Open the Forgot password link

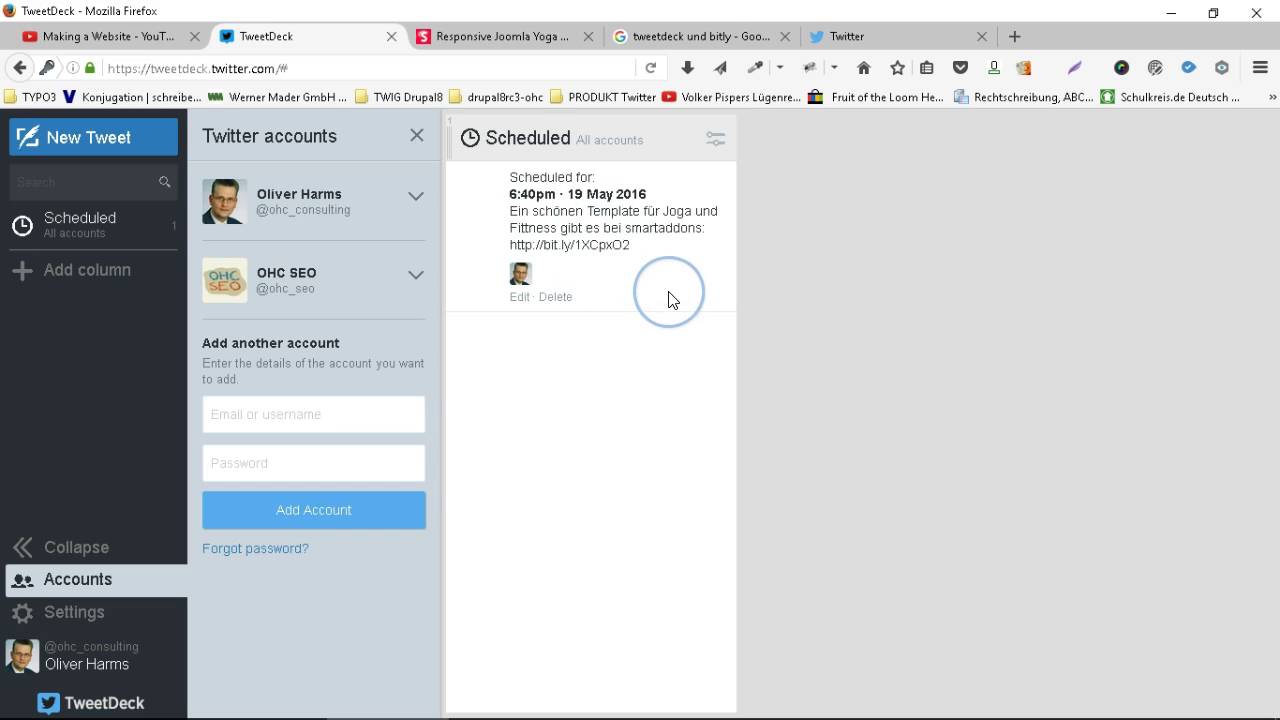coord(255,548)
